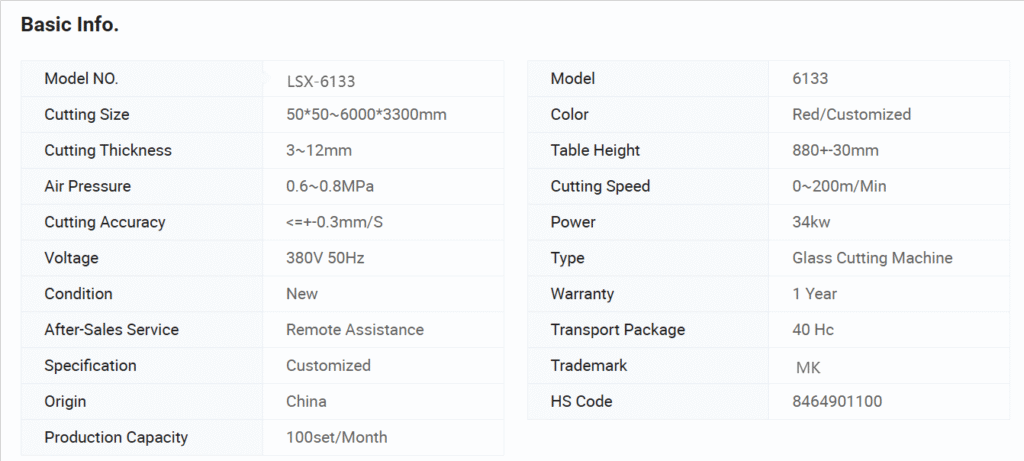The height and width of the screenshot is (461, 1024).
Task: Click the Origin value China
Action: click(x=306, y=402)
